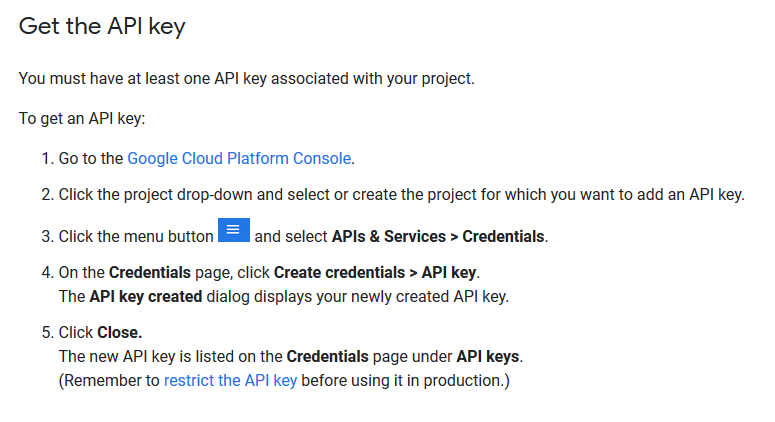Viewport: 775px width, 422px height.
Task: Click bold "Credentials" in the step 4 line
Action: pos(151,272)
